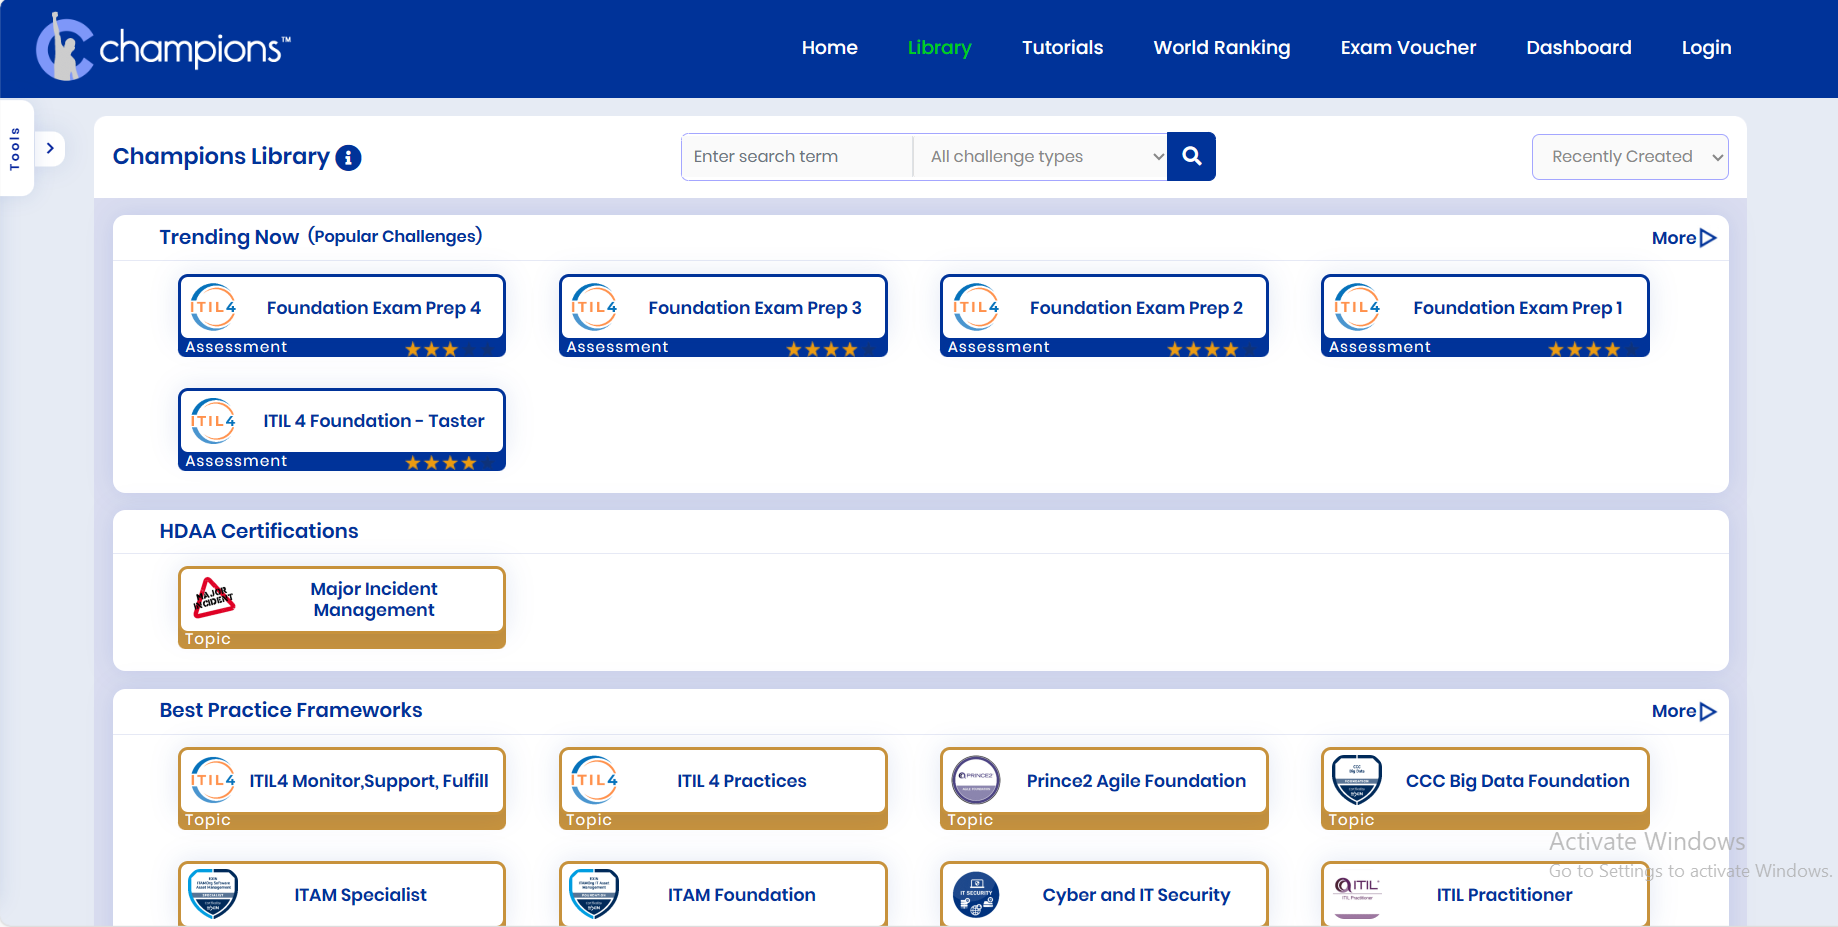Click the ITIL Practitioner logo icon

(x=1357, y=890)
